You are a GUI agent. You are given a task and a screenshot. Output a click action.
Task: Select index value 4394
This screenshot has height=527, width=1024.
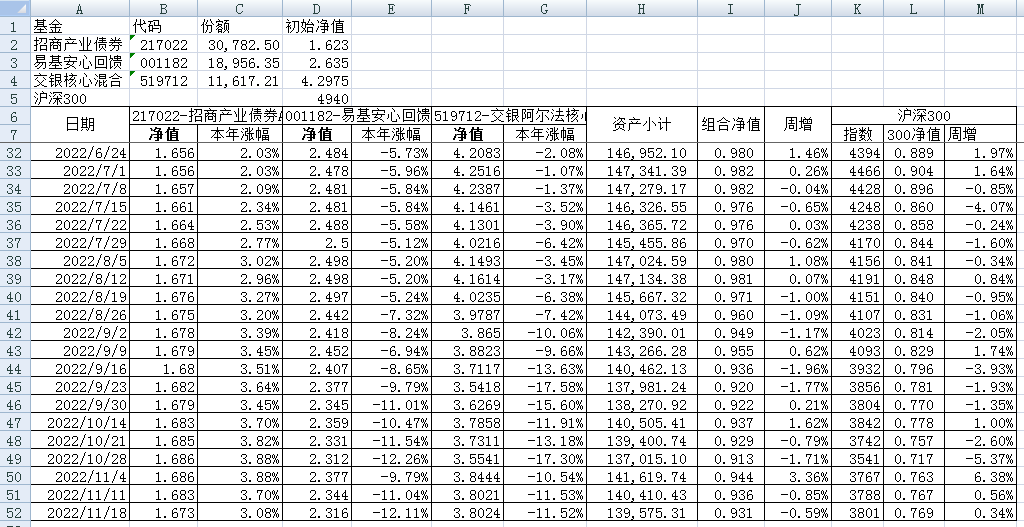coord(857,153)
